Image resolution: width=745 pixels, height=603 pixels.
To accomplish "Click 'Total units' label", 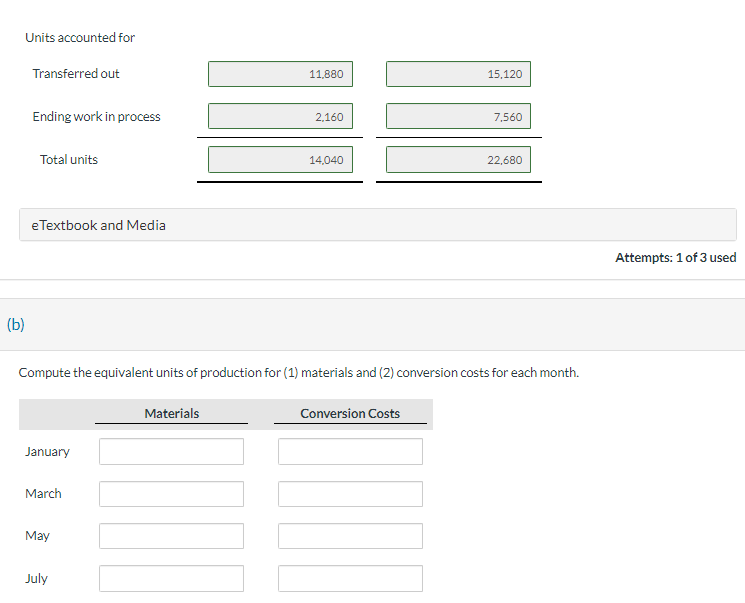I will point(69,160).
